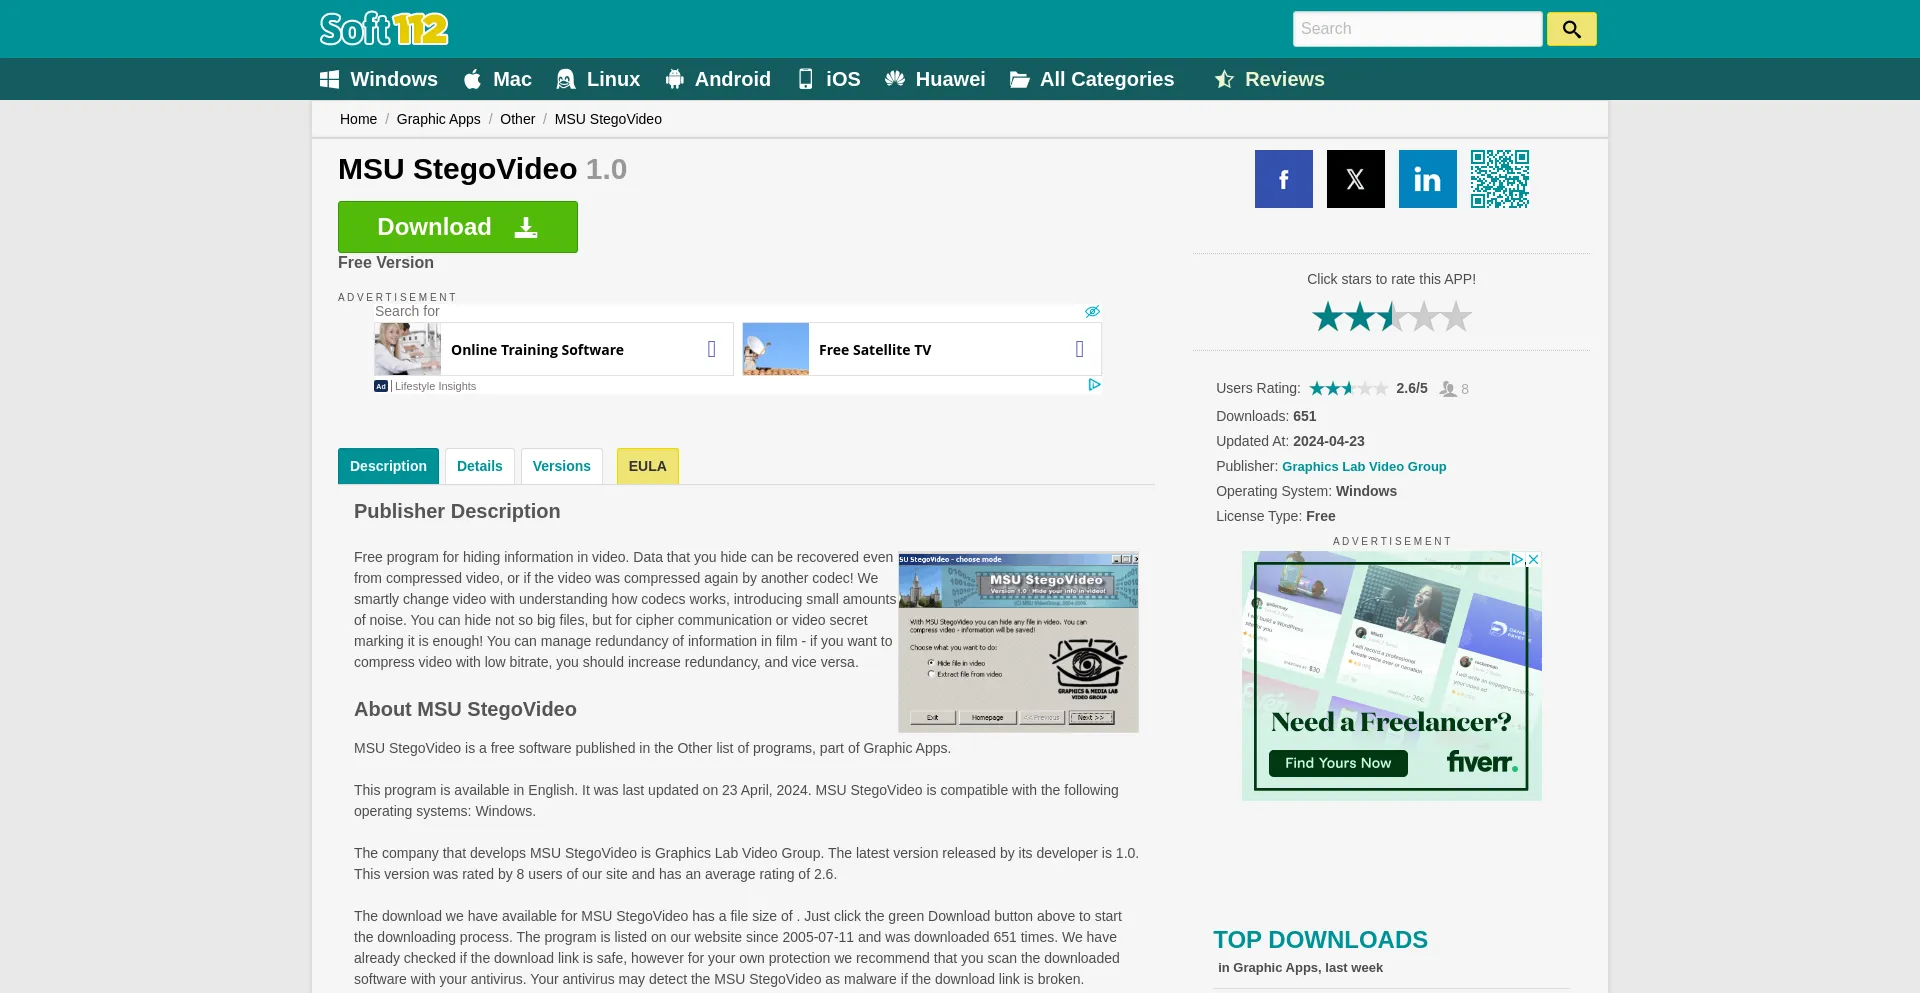Screen dimensions: 1920x993
Task: Click the TOP DOWNLOADS heading
Action: (x=1320, y=940)
